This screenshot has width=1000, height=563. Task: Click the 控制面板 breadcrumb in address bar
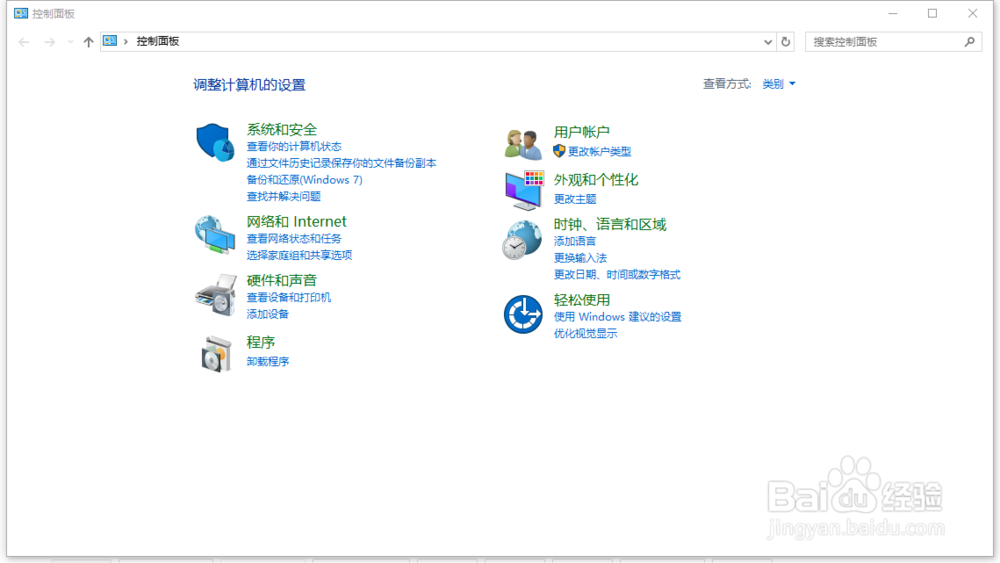(158, 41)
